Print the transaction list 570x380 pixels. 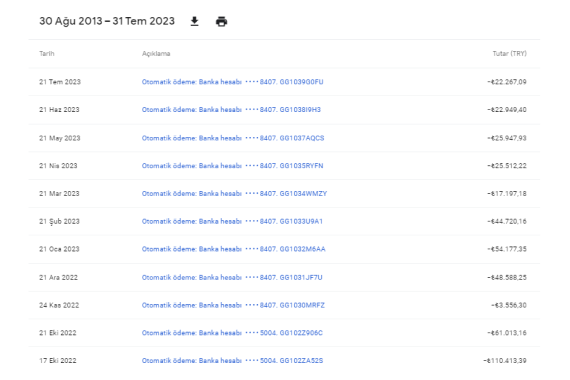point(221,21)
